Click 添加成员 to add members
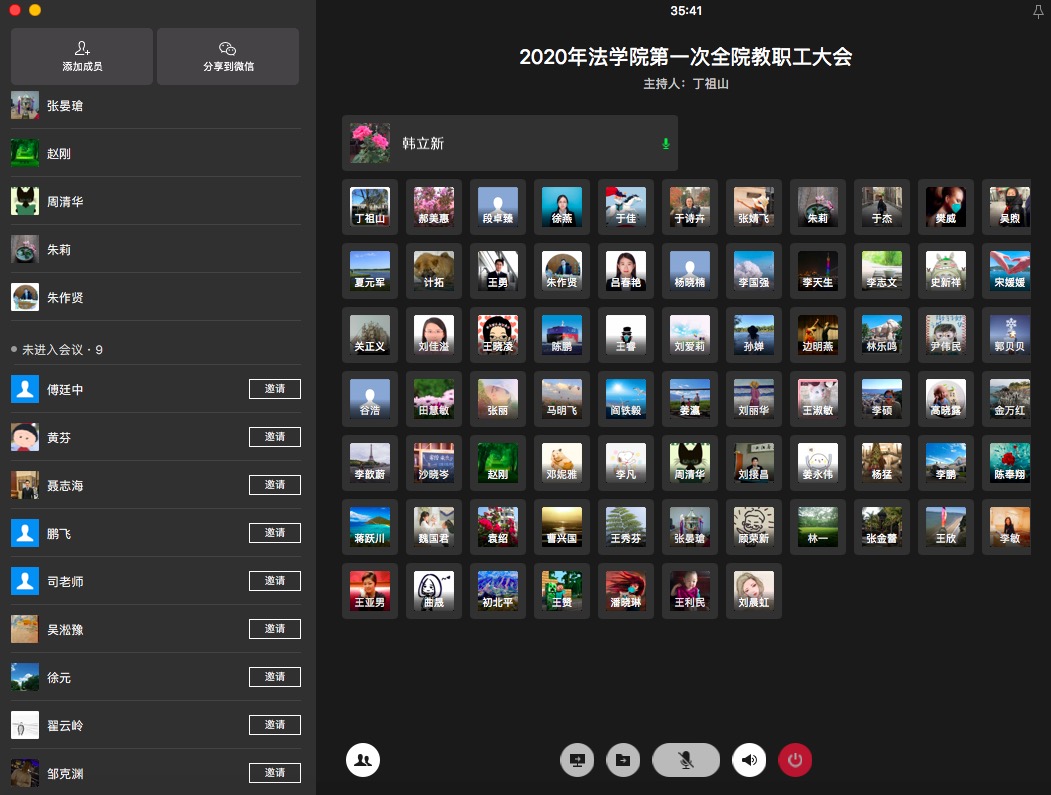 (x=82, y=56)
